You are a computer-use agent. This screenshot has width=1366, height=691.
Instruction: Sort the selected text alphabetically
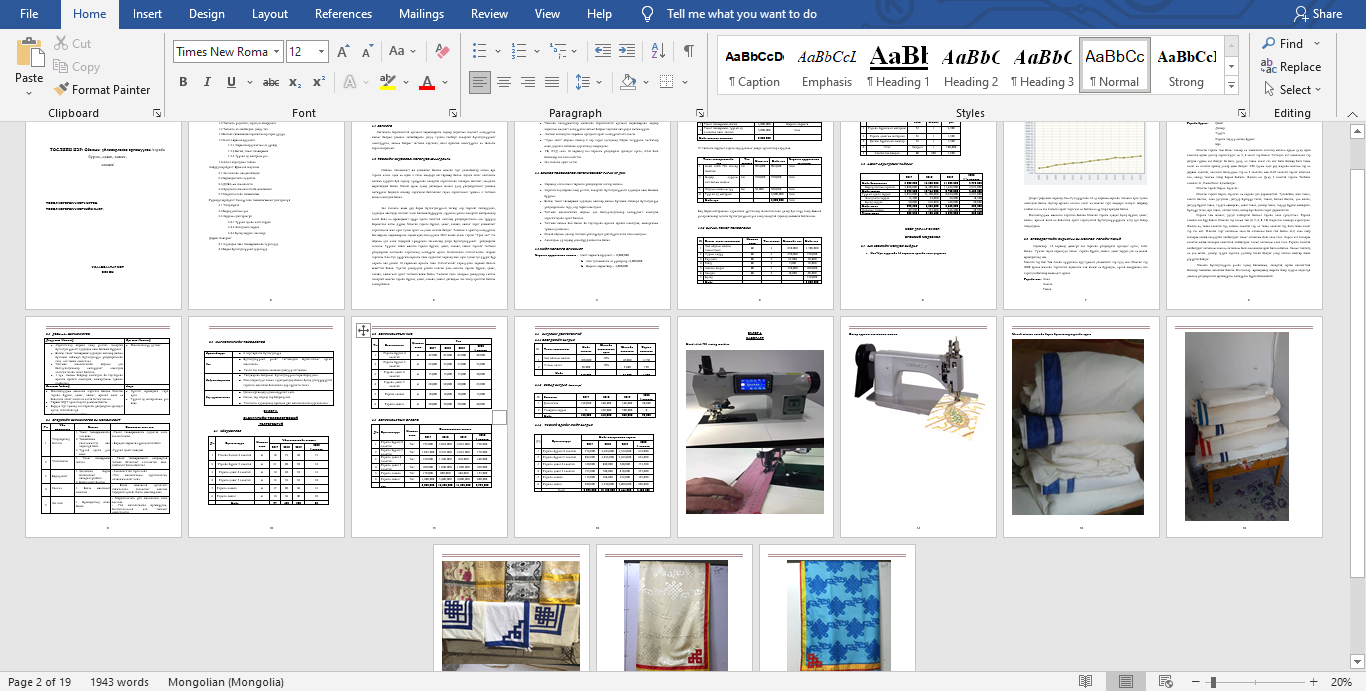click(656, 51)
